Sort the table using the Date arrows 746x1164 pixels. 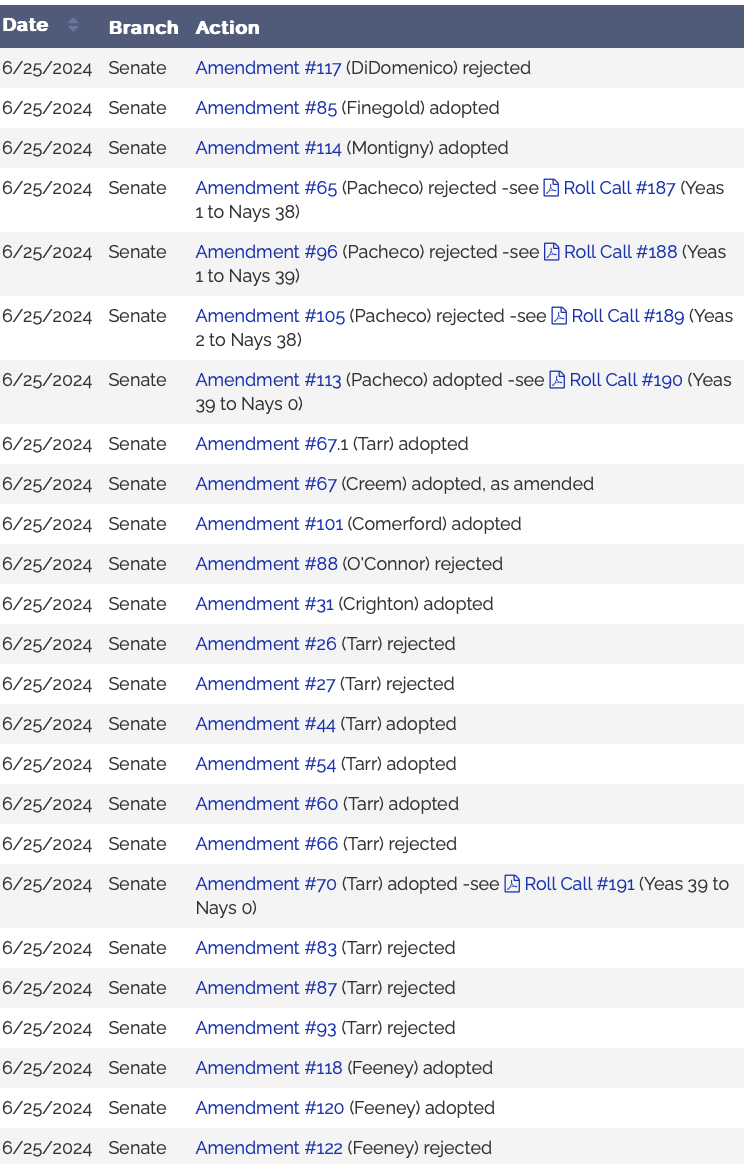tap(73, 25)
